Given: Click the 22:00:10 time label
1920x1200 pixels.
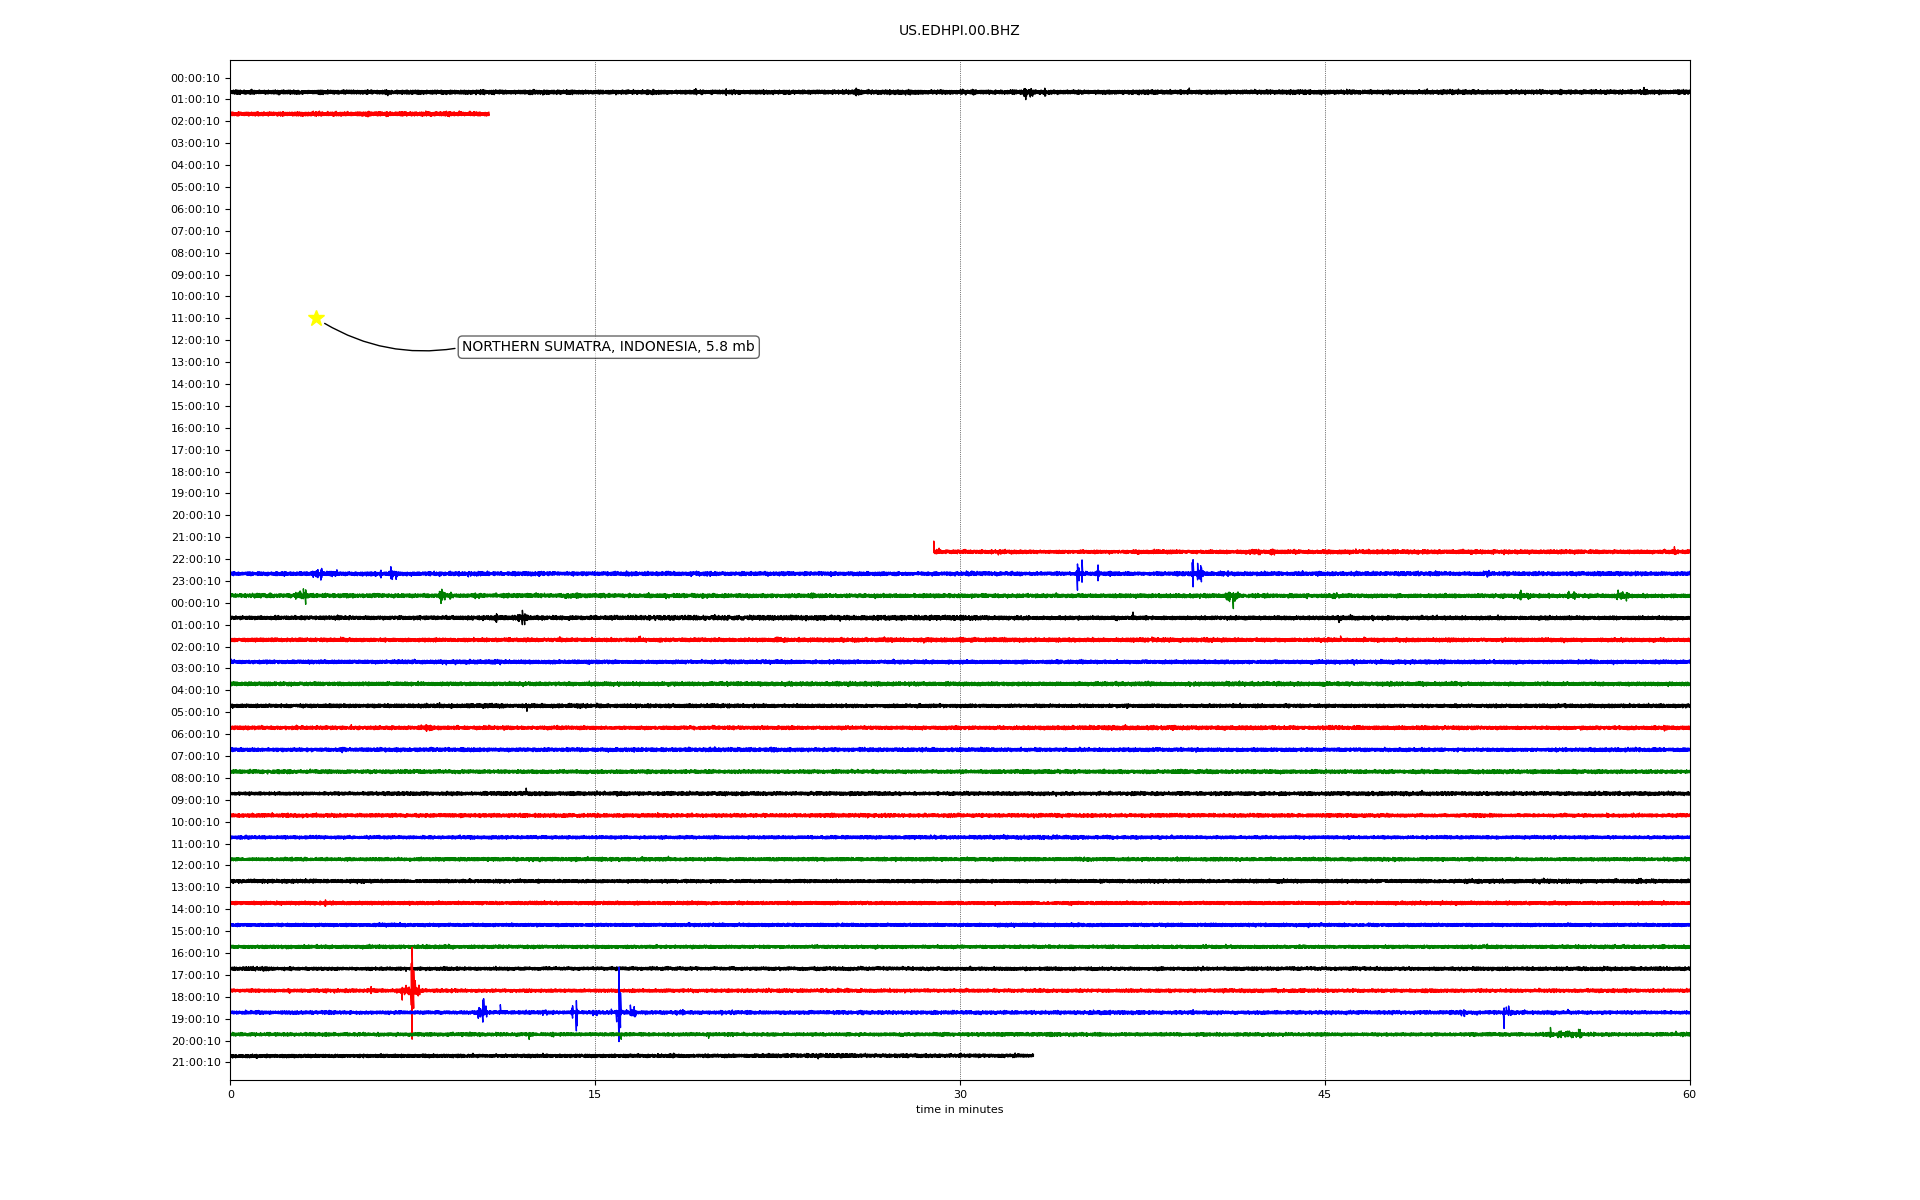Looking at the screenshot, I should [x=195, y=560].
